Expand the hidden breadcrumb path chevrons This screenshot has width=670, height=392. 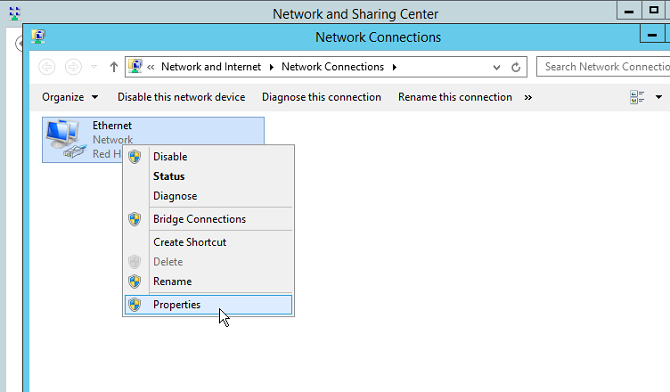pos(150,67)
